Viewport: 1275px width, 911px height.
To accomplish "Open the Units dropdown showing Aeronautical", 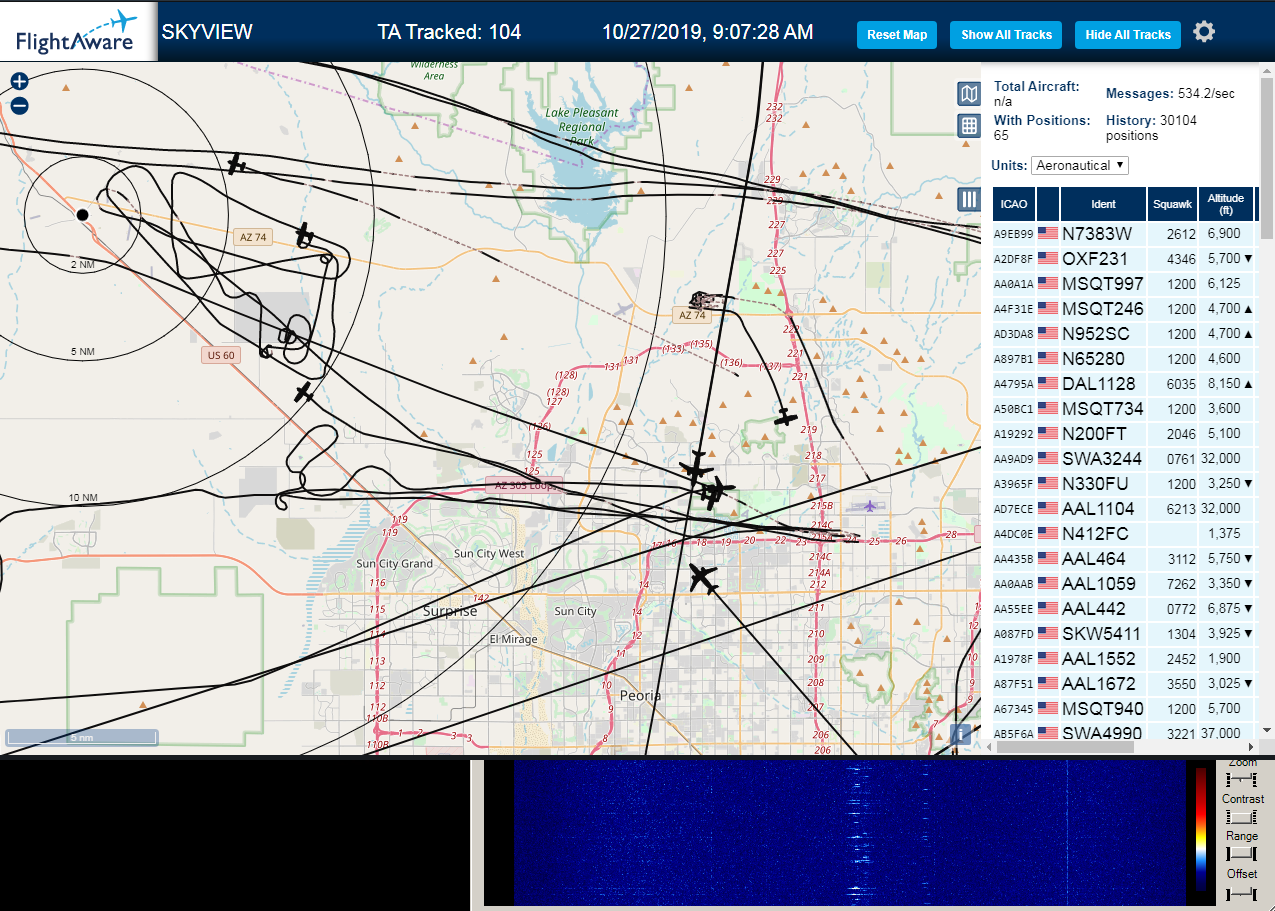I will (x=1080, y=165).
